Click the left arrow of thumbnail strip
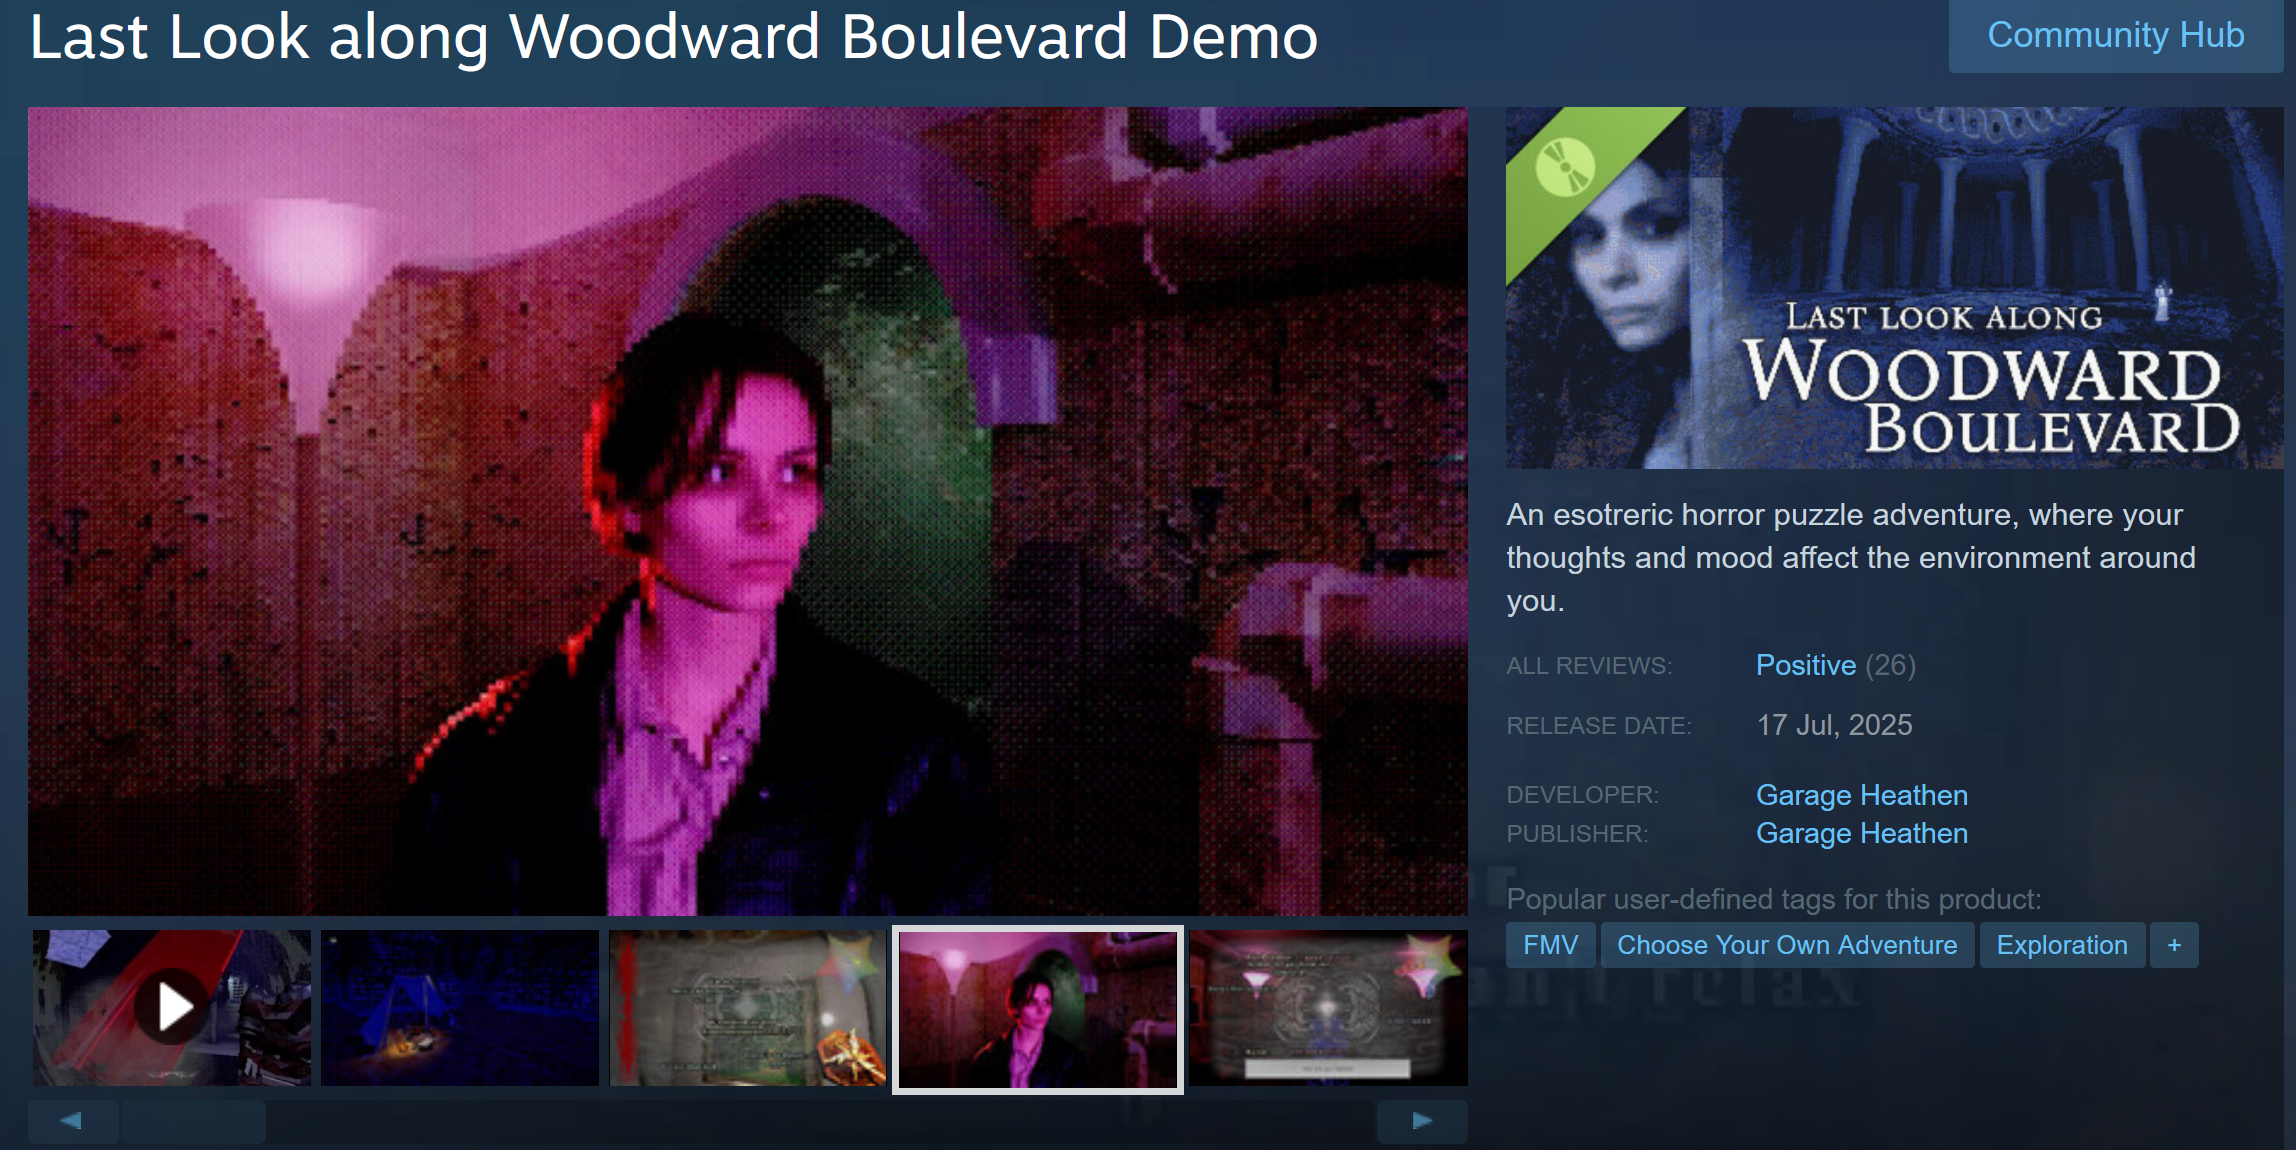The image size is (2296, 1150). (x=72, y=1121)
